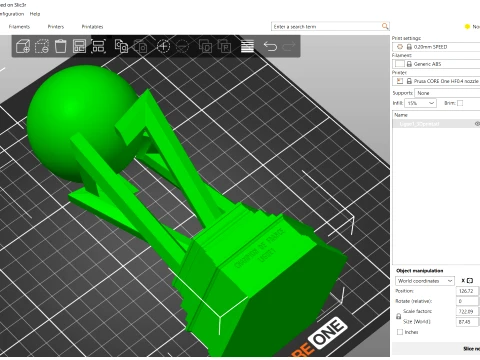The height and width of the screenshot is (360, 480).
Task: Click the Add instance plus icon
Action: [x=163, y=46]
